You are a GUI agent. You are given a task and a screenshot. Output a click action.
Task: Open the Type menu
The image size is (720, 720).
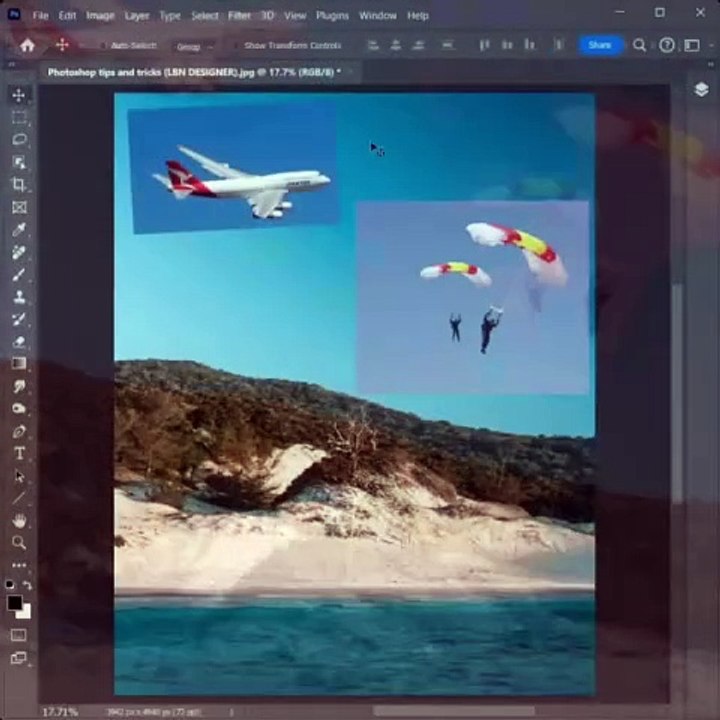(x=170, y=16)
